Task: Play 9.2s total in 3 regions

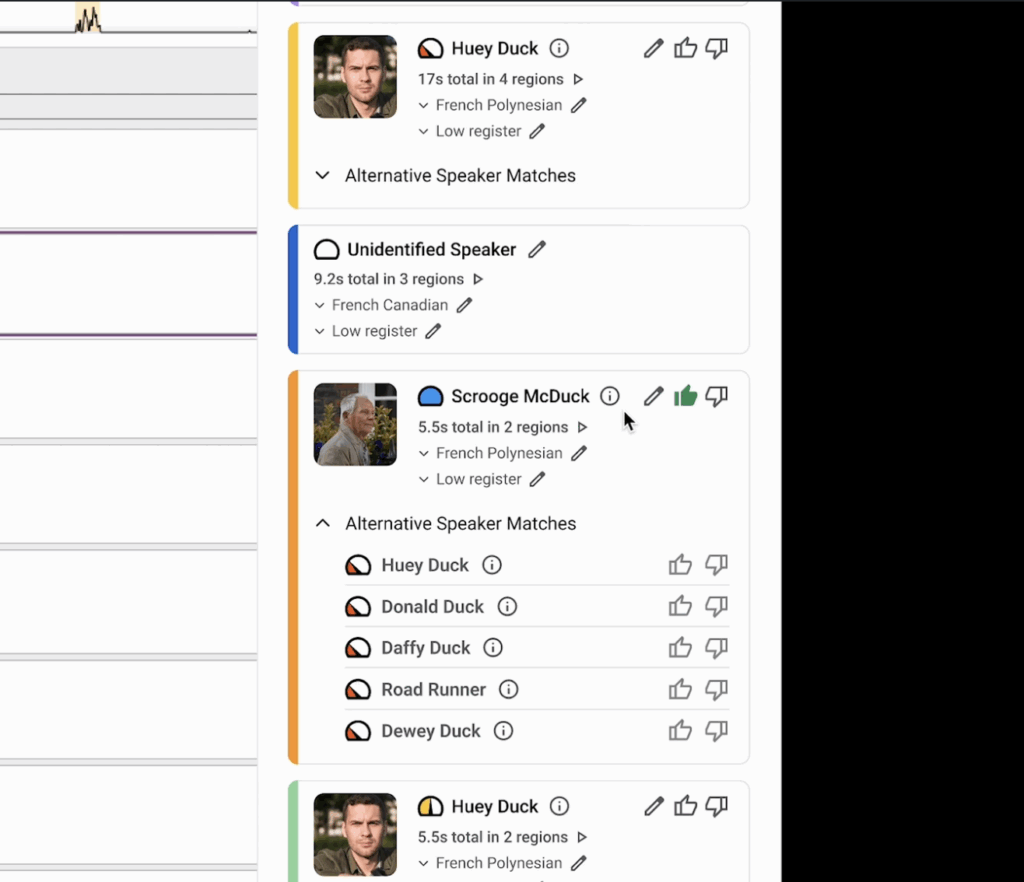Action: pyautogui.click(x=478, y=279)
